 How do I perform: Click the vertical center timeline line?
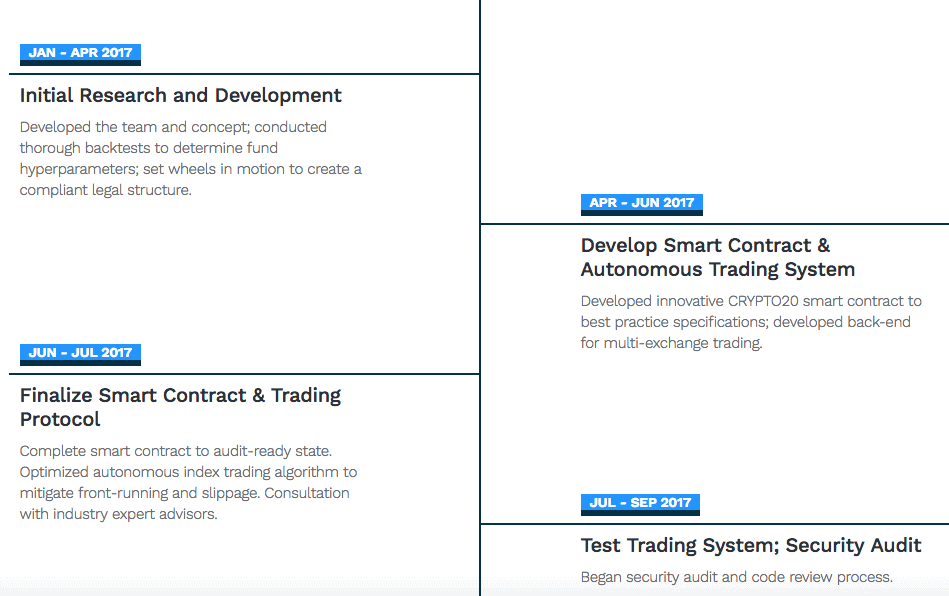480,298
